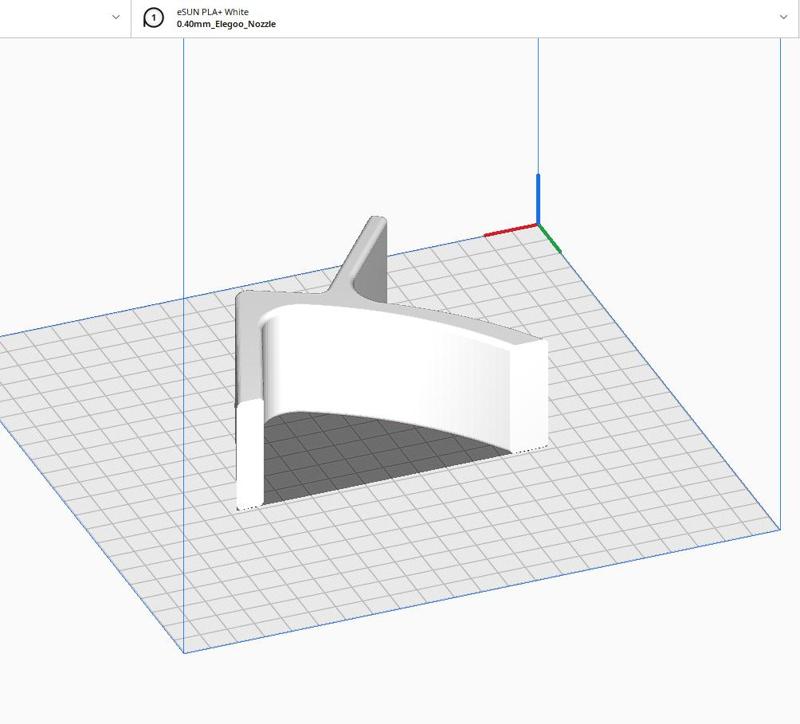Image resolution: width=800 pixels, height=724 pixels.
Task: Click the red X axis line
Action: tap(510, 231)
